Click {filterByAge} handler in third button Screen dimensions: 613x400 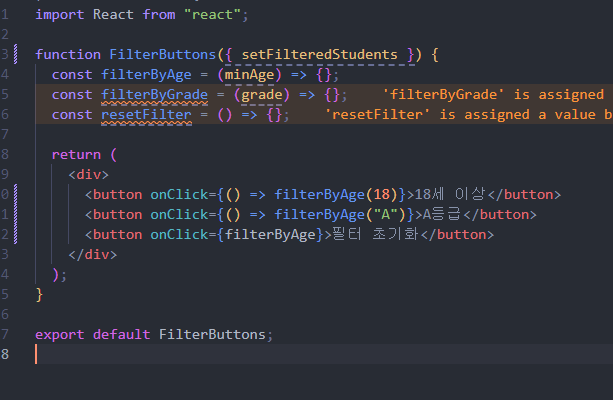click(270, 235)
